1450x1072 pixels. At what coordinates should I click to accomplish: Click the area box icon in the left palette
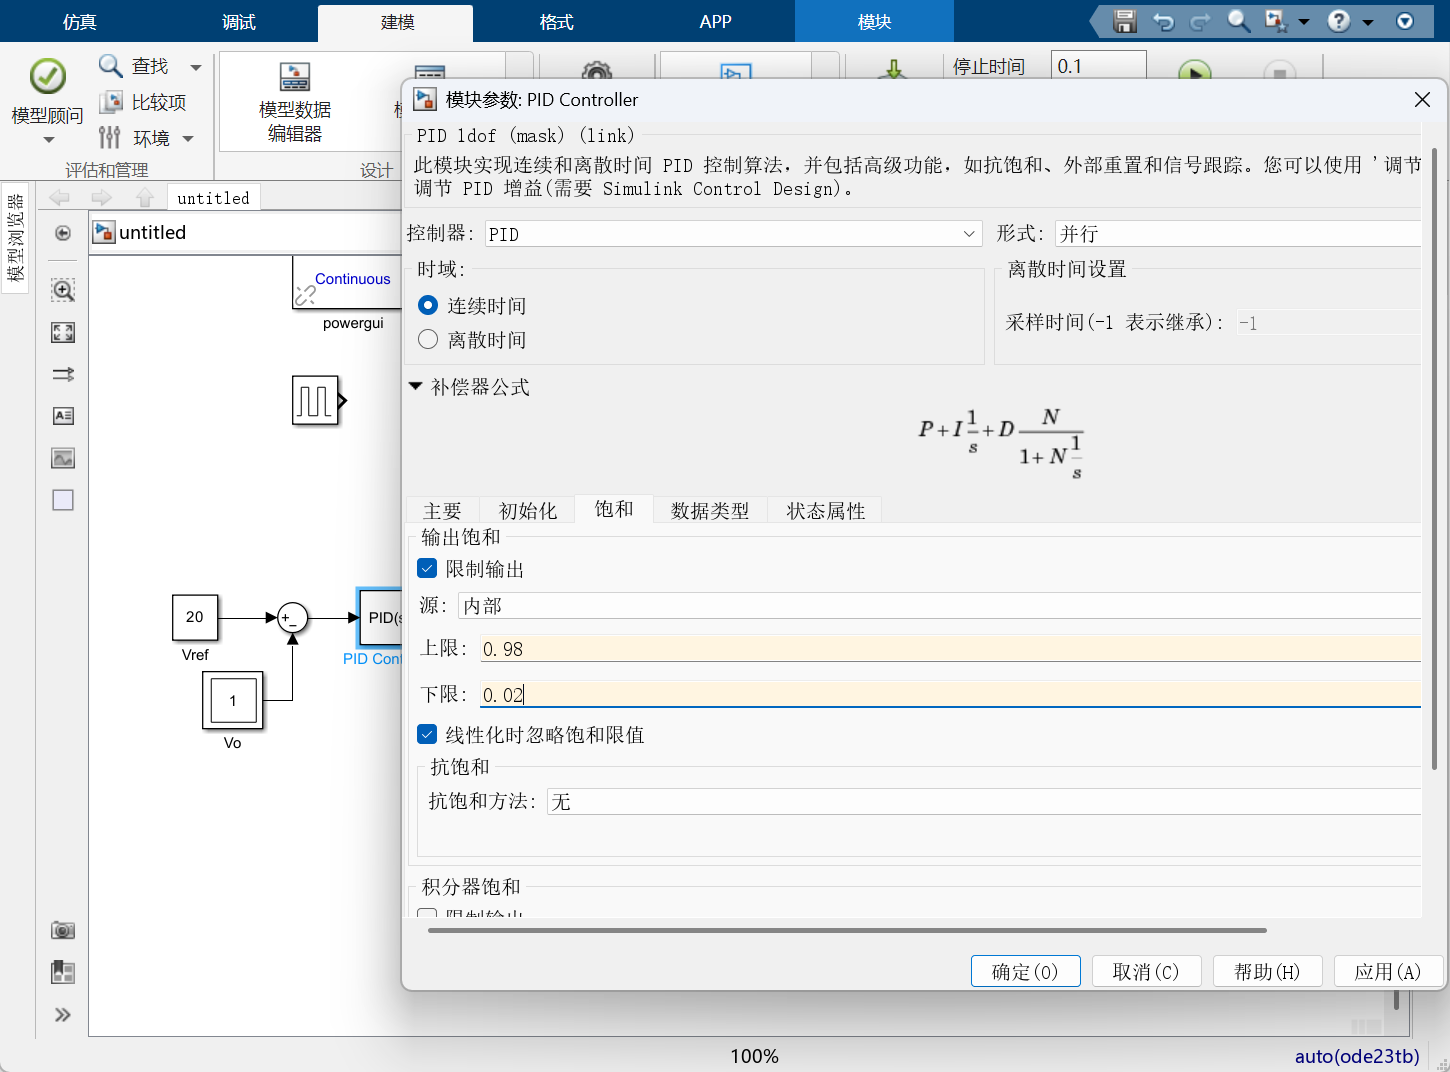coord(63,500)
